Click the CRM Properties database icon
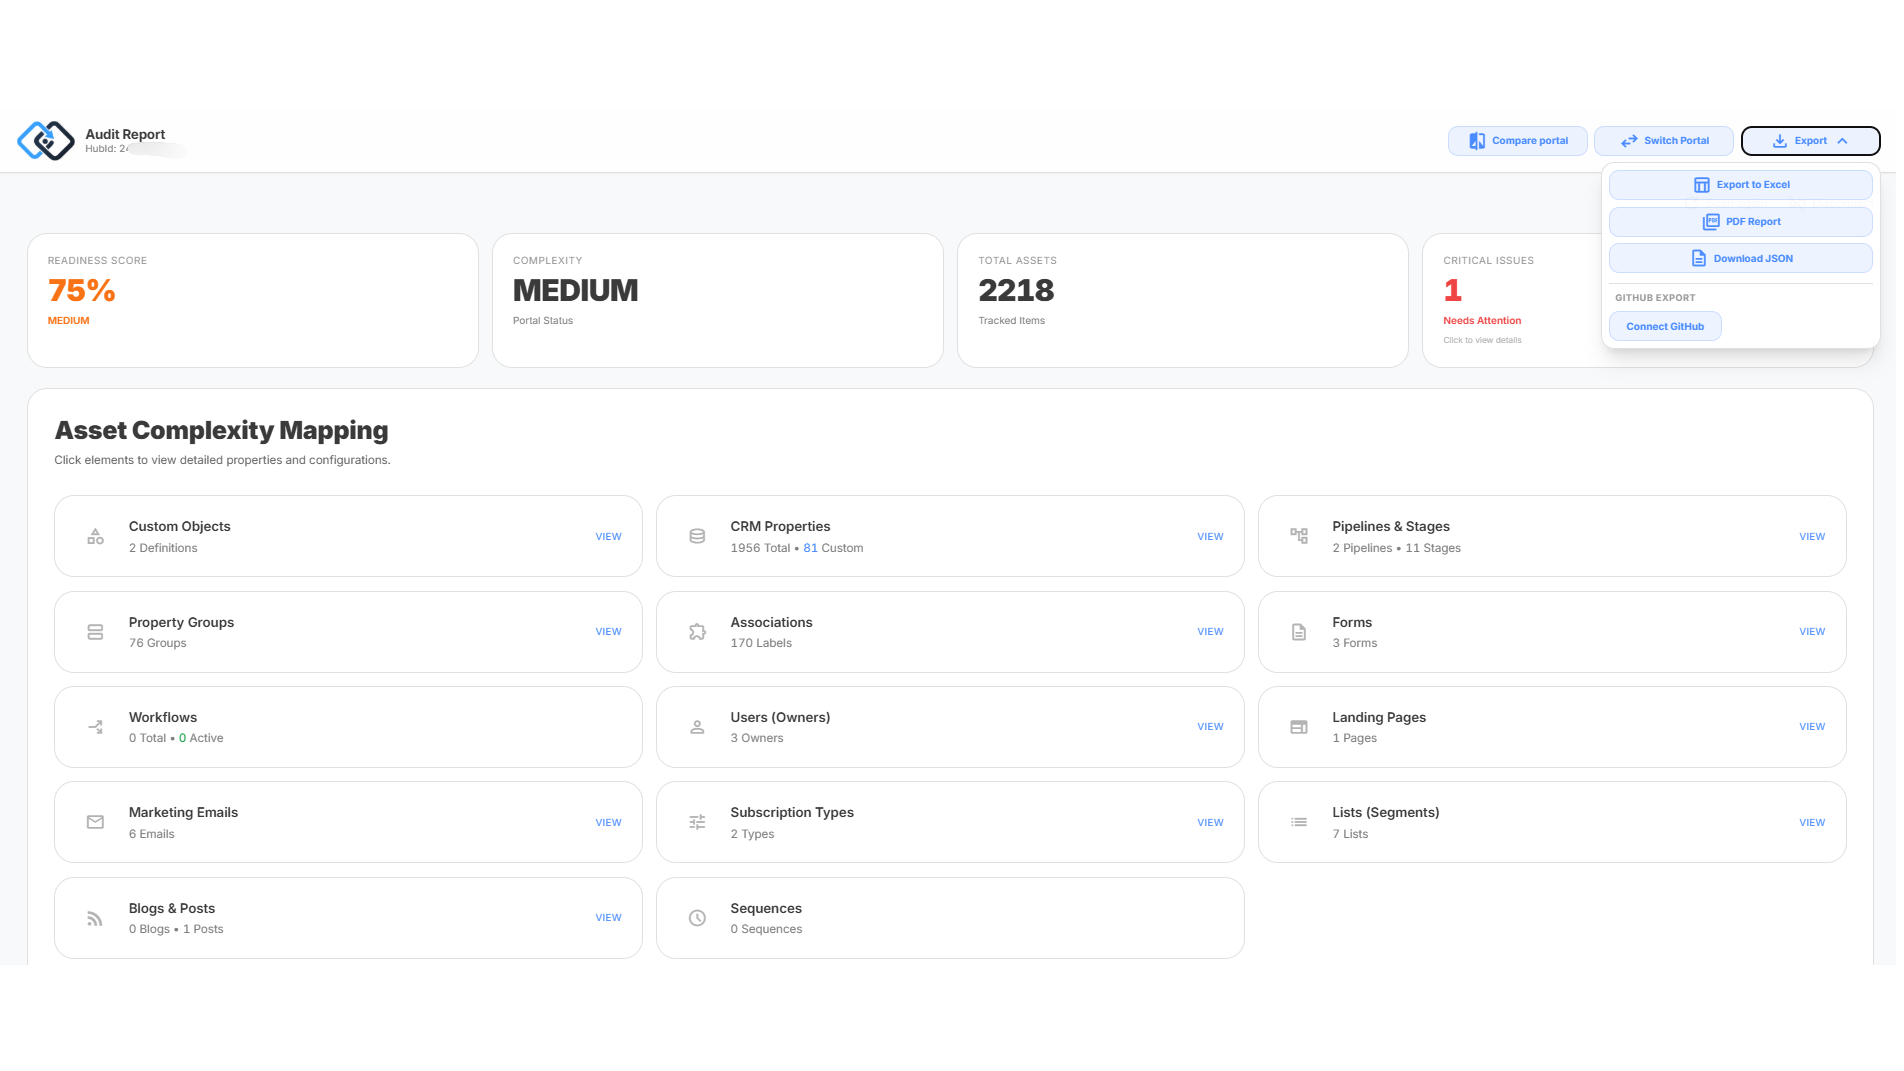The height and width of the screenshot is (1071, 1904). pos(697,537)
